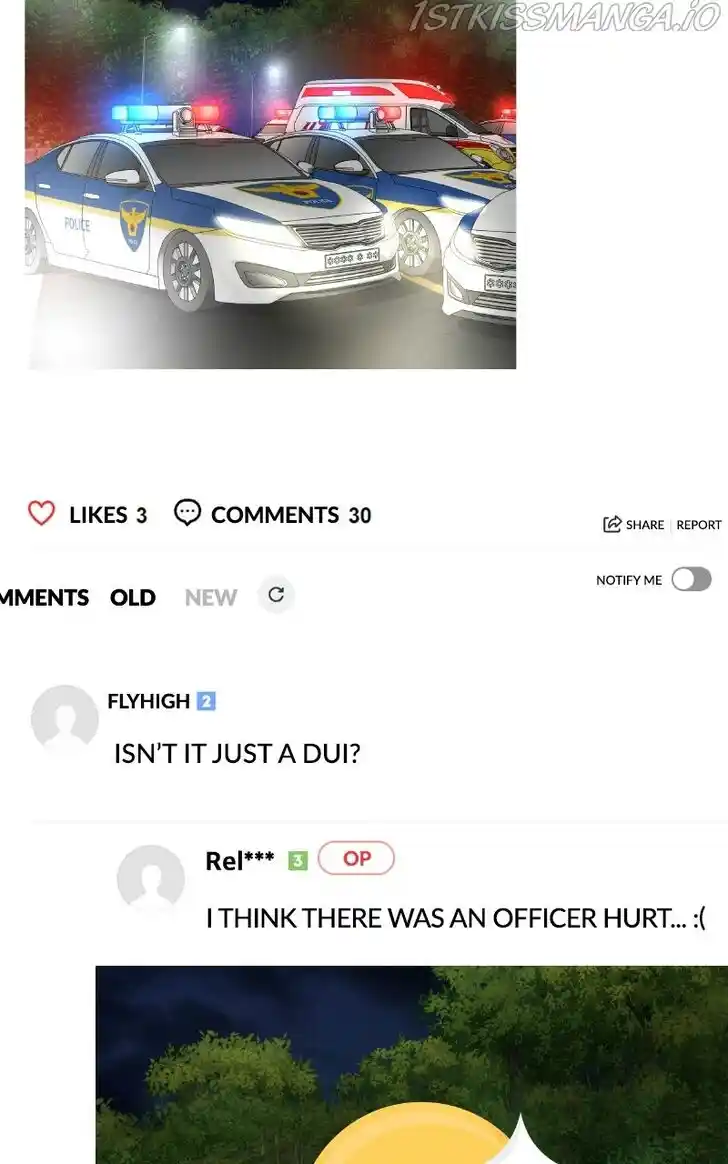Open FLYHIGH username profile
Image resolution: width=728 pixels, height=1164 pixels.
pyautogui.click(x=148, y=701)
